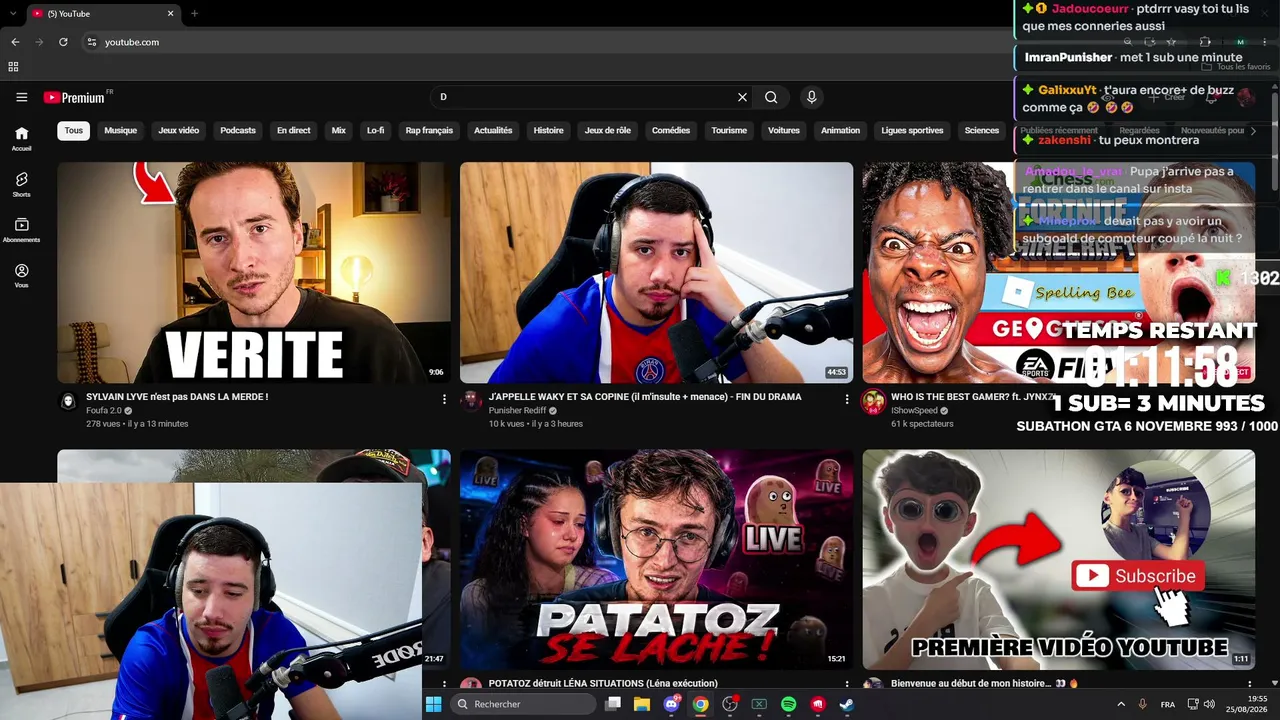Open Foufa 2.0 channel avatar

68,401
